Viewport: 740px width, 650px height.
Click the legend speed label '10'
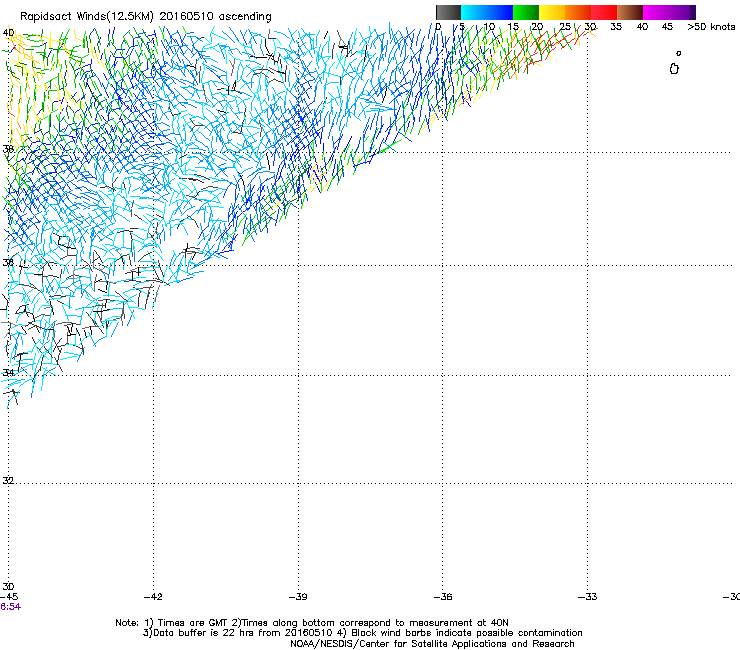[489, 27]
